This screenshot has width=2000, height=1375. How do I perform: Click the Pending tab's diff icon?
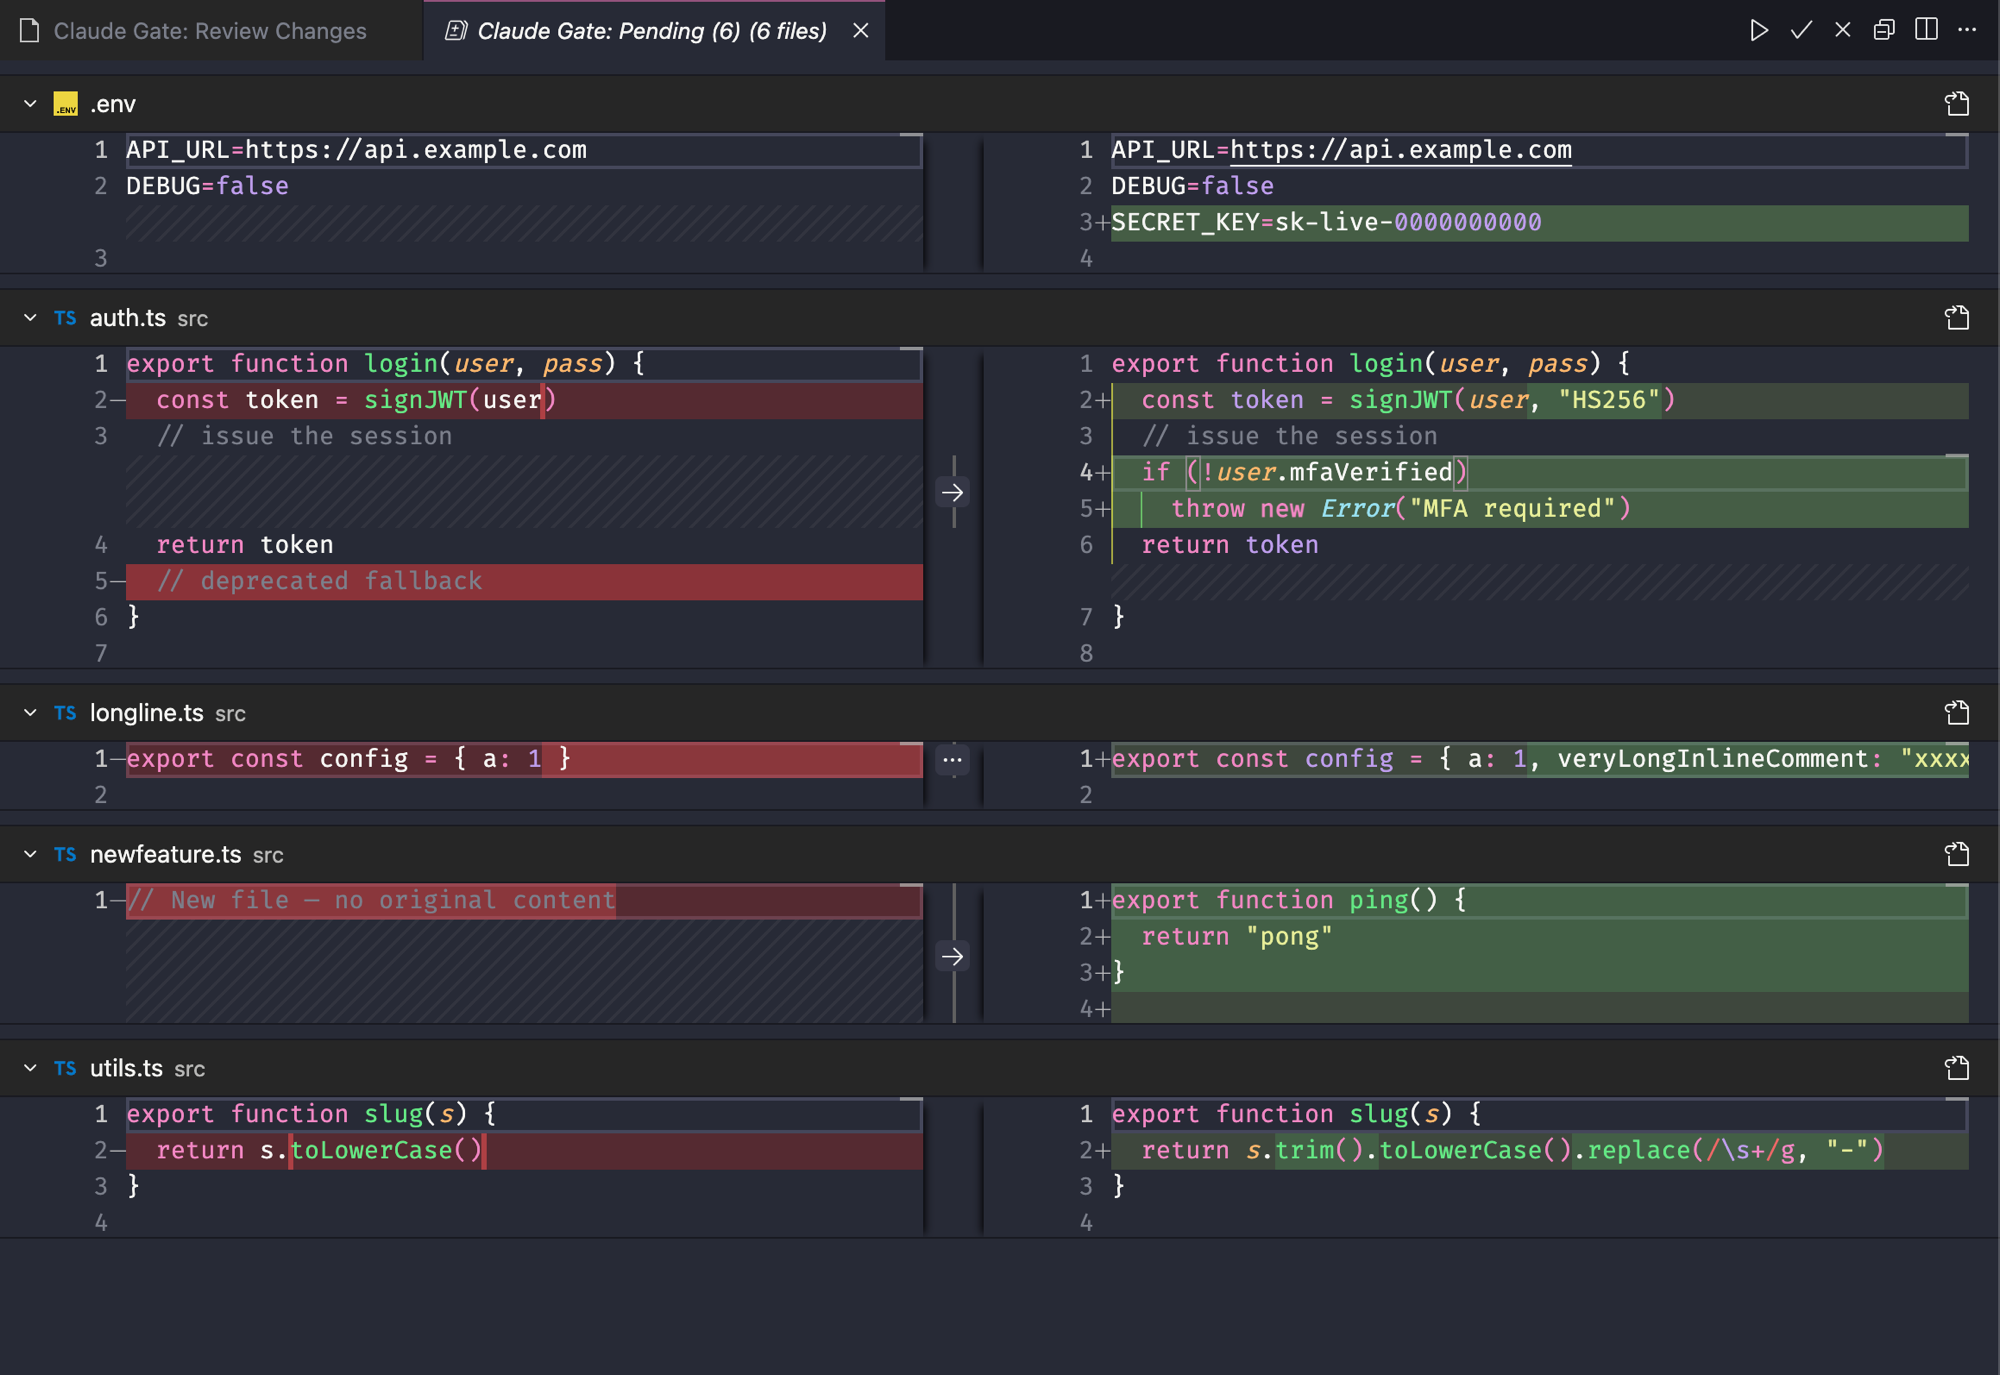tap(456, 31)
